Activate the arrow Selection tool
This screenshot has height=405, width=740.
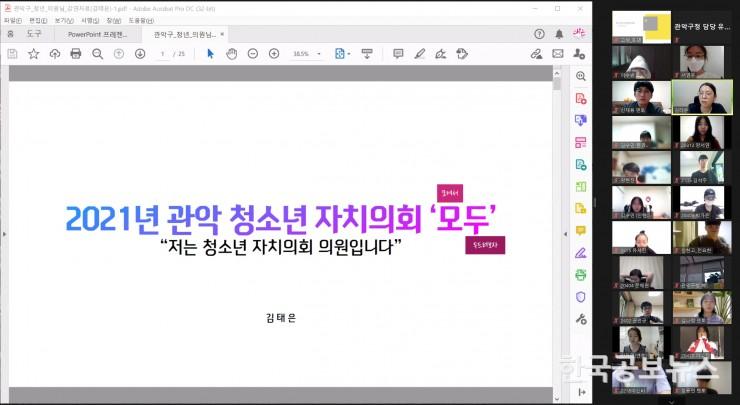(x=210, y=54)
